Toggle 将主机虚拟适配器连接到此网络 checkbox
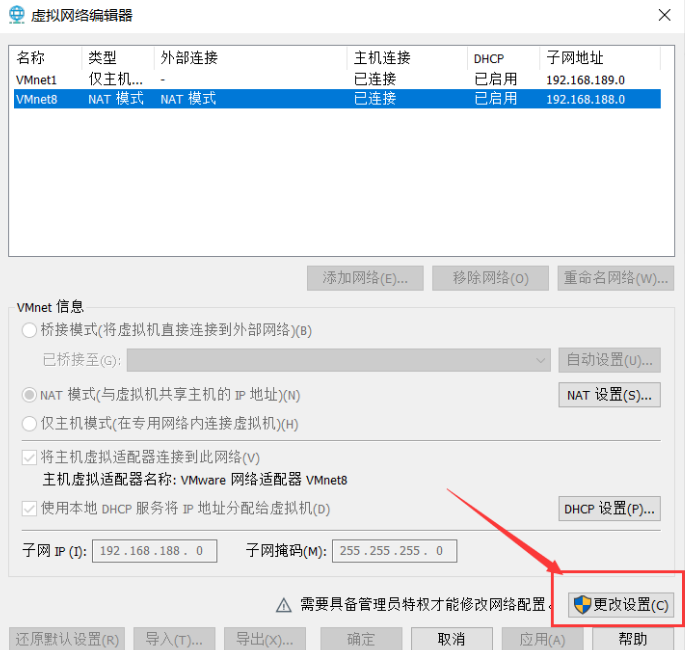The height and width of the screenshot is (650, 685). (x=29, y=457)
